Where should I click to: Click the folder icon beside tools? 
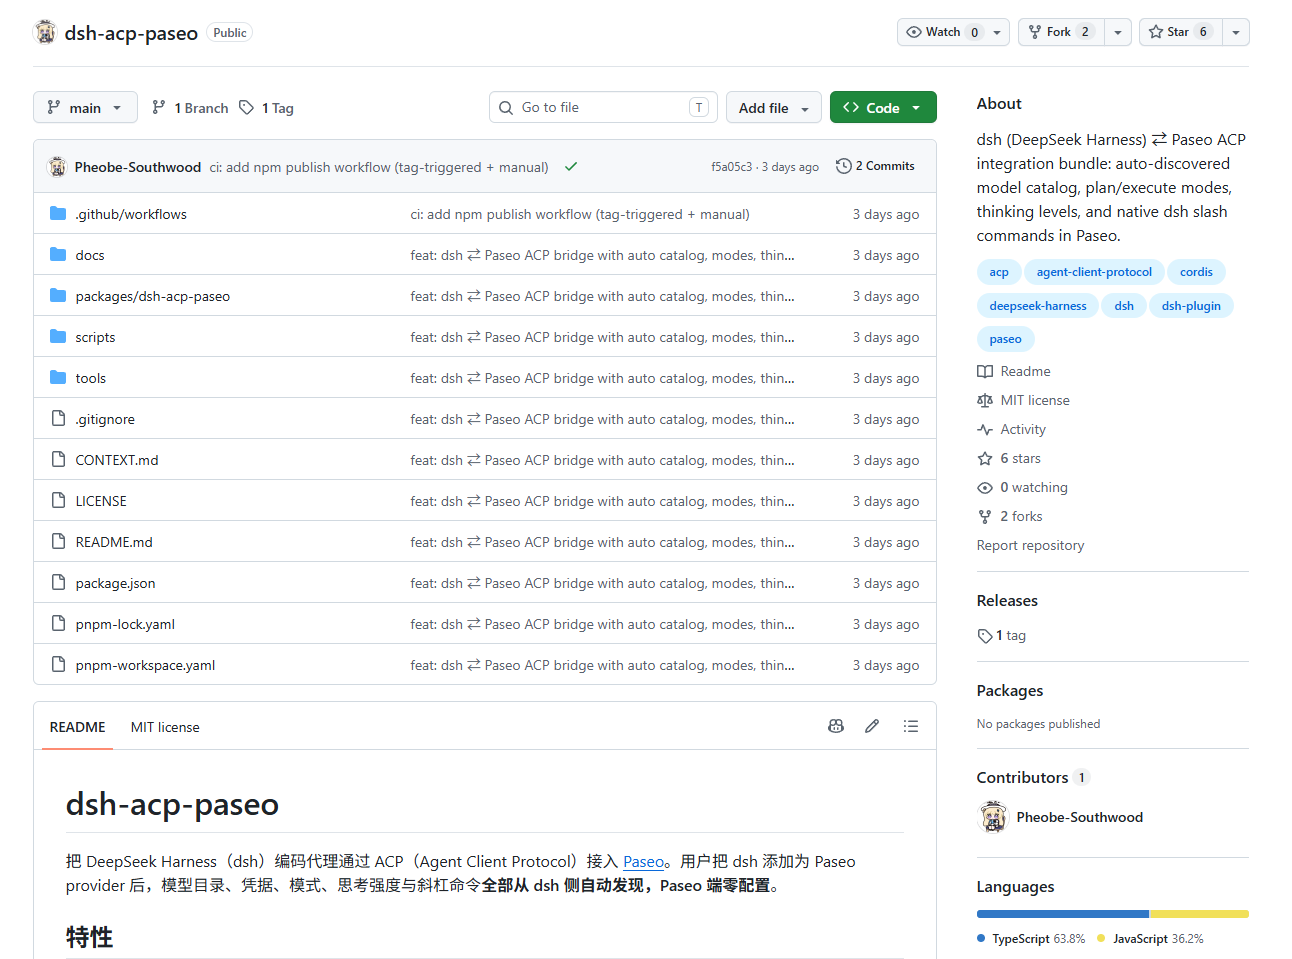(x=58, y=377)
